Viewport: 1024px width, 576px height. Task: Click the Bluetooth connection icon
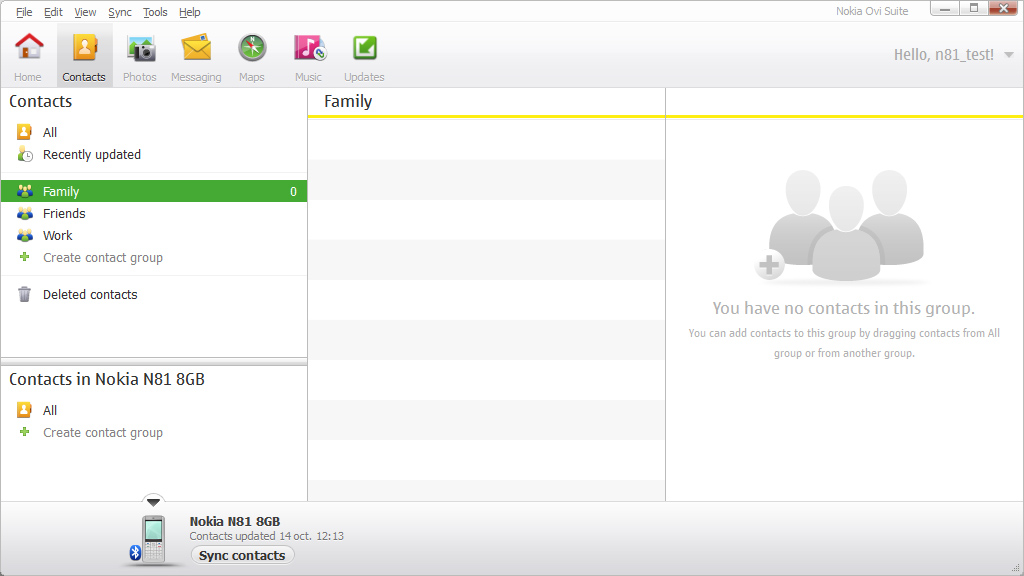tap(135, 552)
